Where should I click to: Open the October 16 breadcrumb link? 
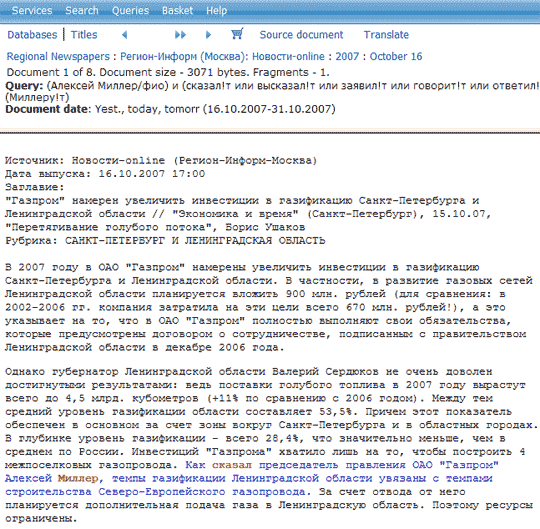396,56
